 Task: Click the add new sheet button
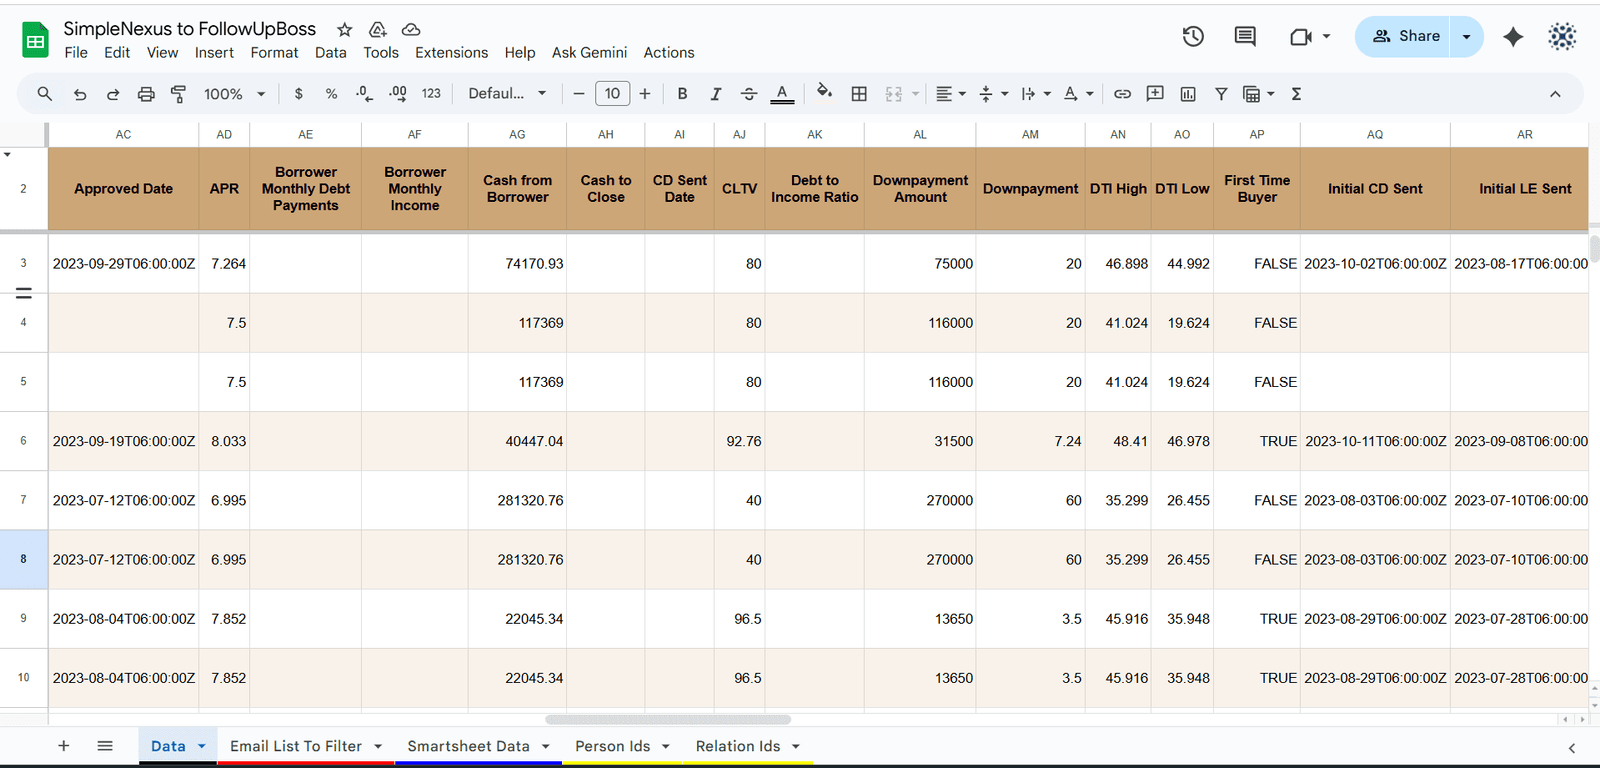click(x=64, y=746)
